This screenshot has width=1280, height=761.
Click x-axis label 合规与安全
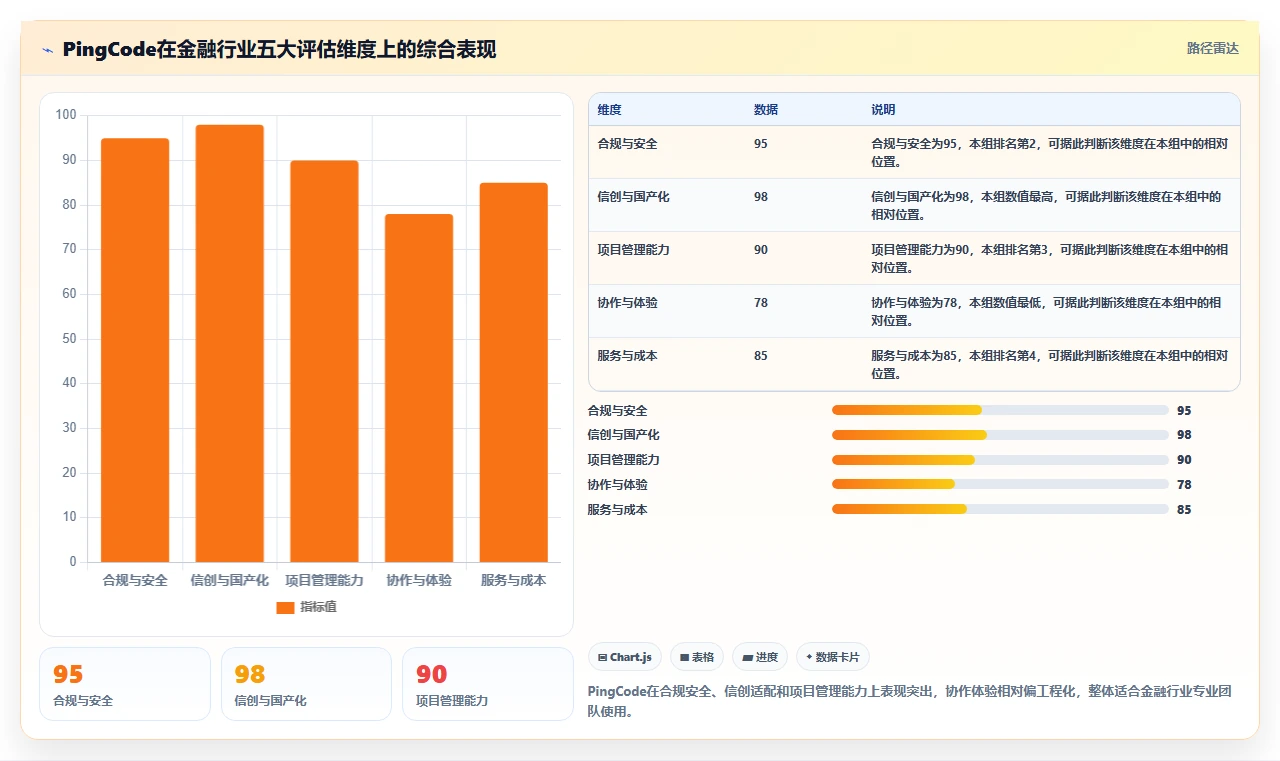(x=135, y=580)
